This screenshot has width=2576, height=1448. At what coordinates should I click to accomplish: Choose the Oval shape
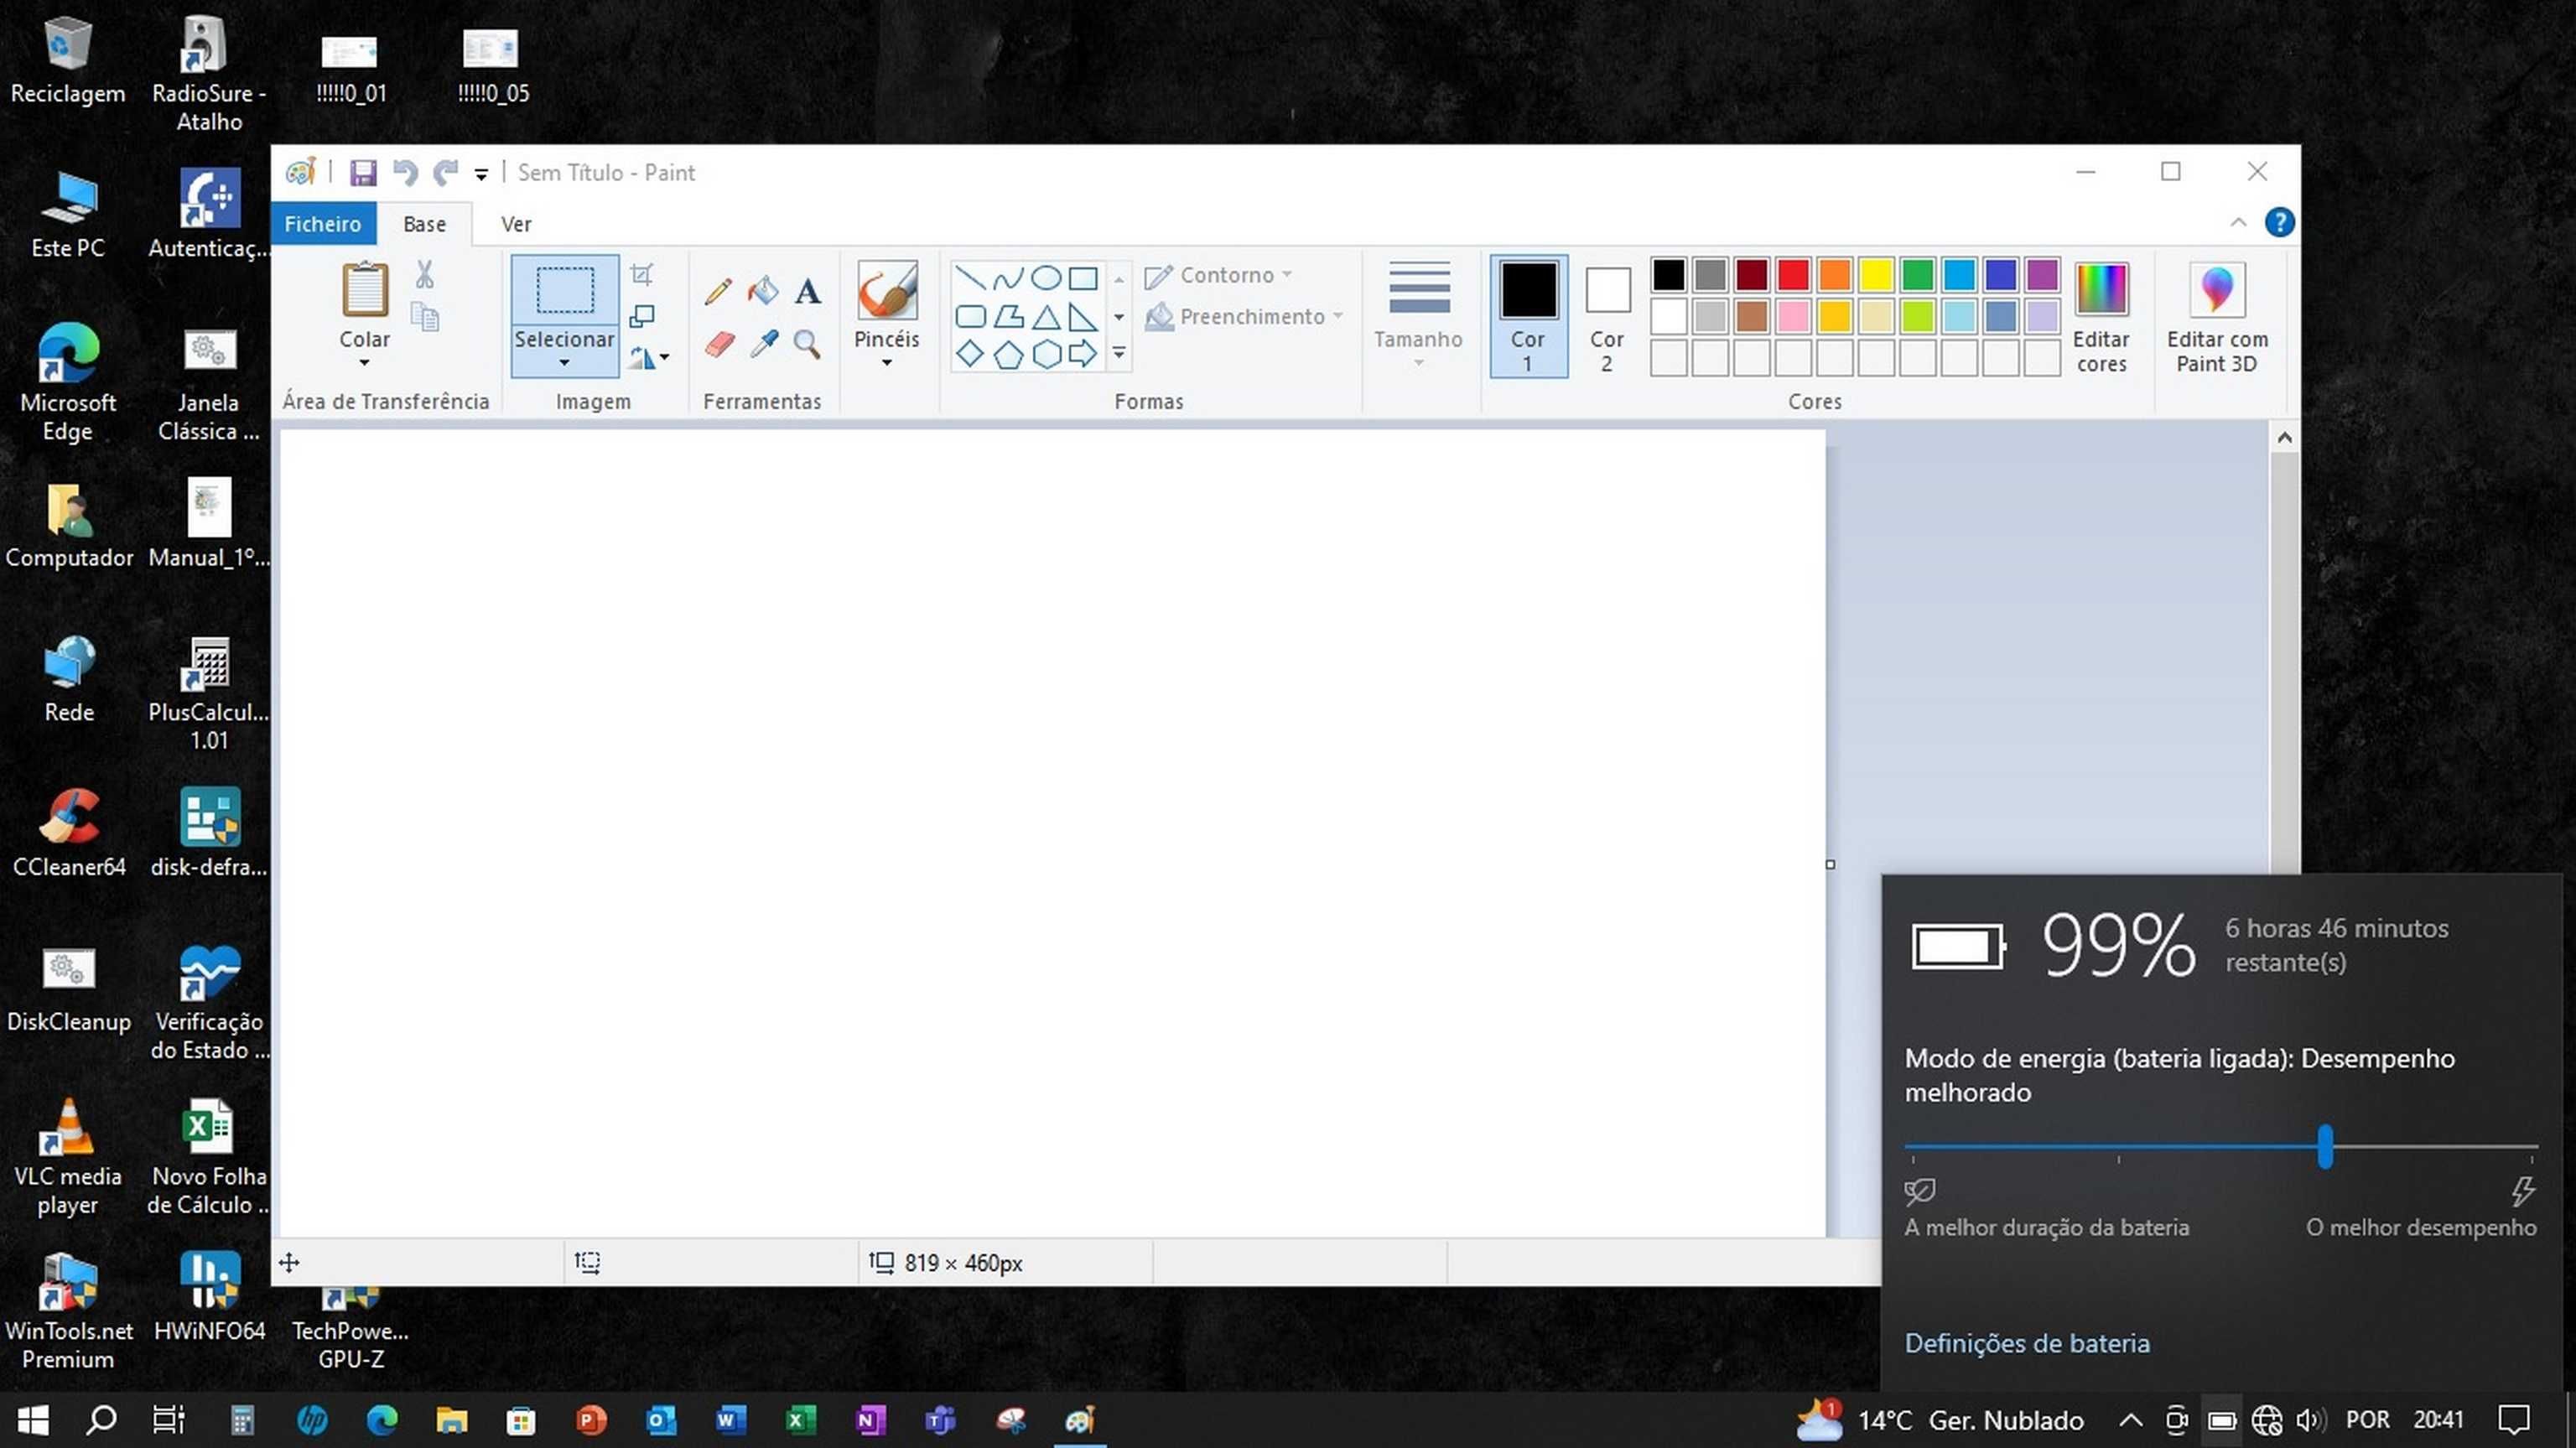[x=1046, y=278]
